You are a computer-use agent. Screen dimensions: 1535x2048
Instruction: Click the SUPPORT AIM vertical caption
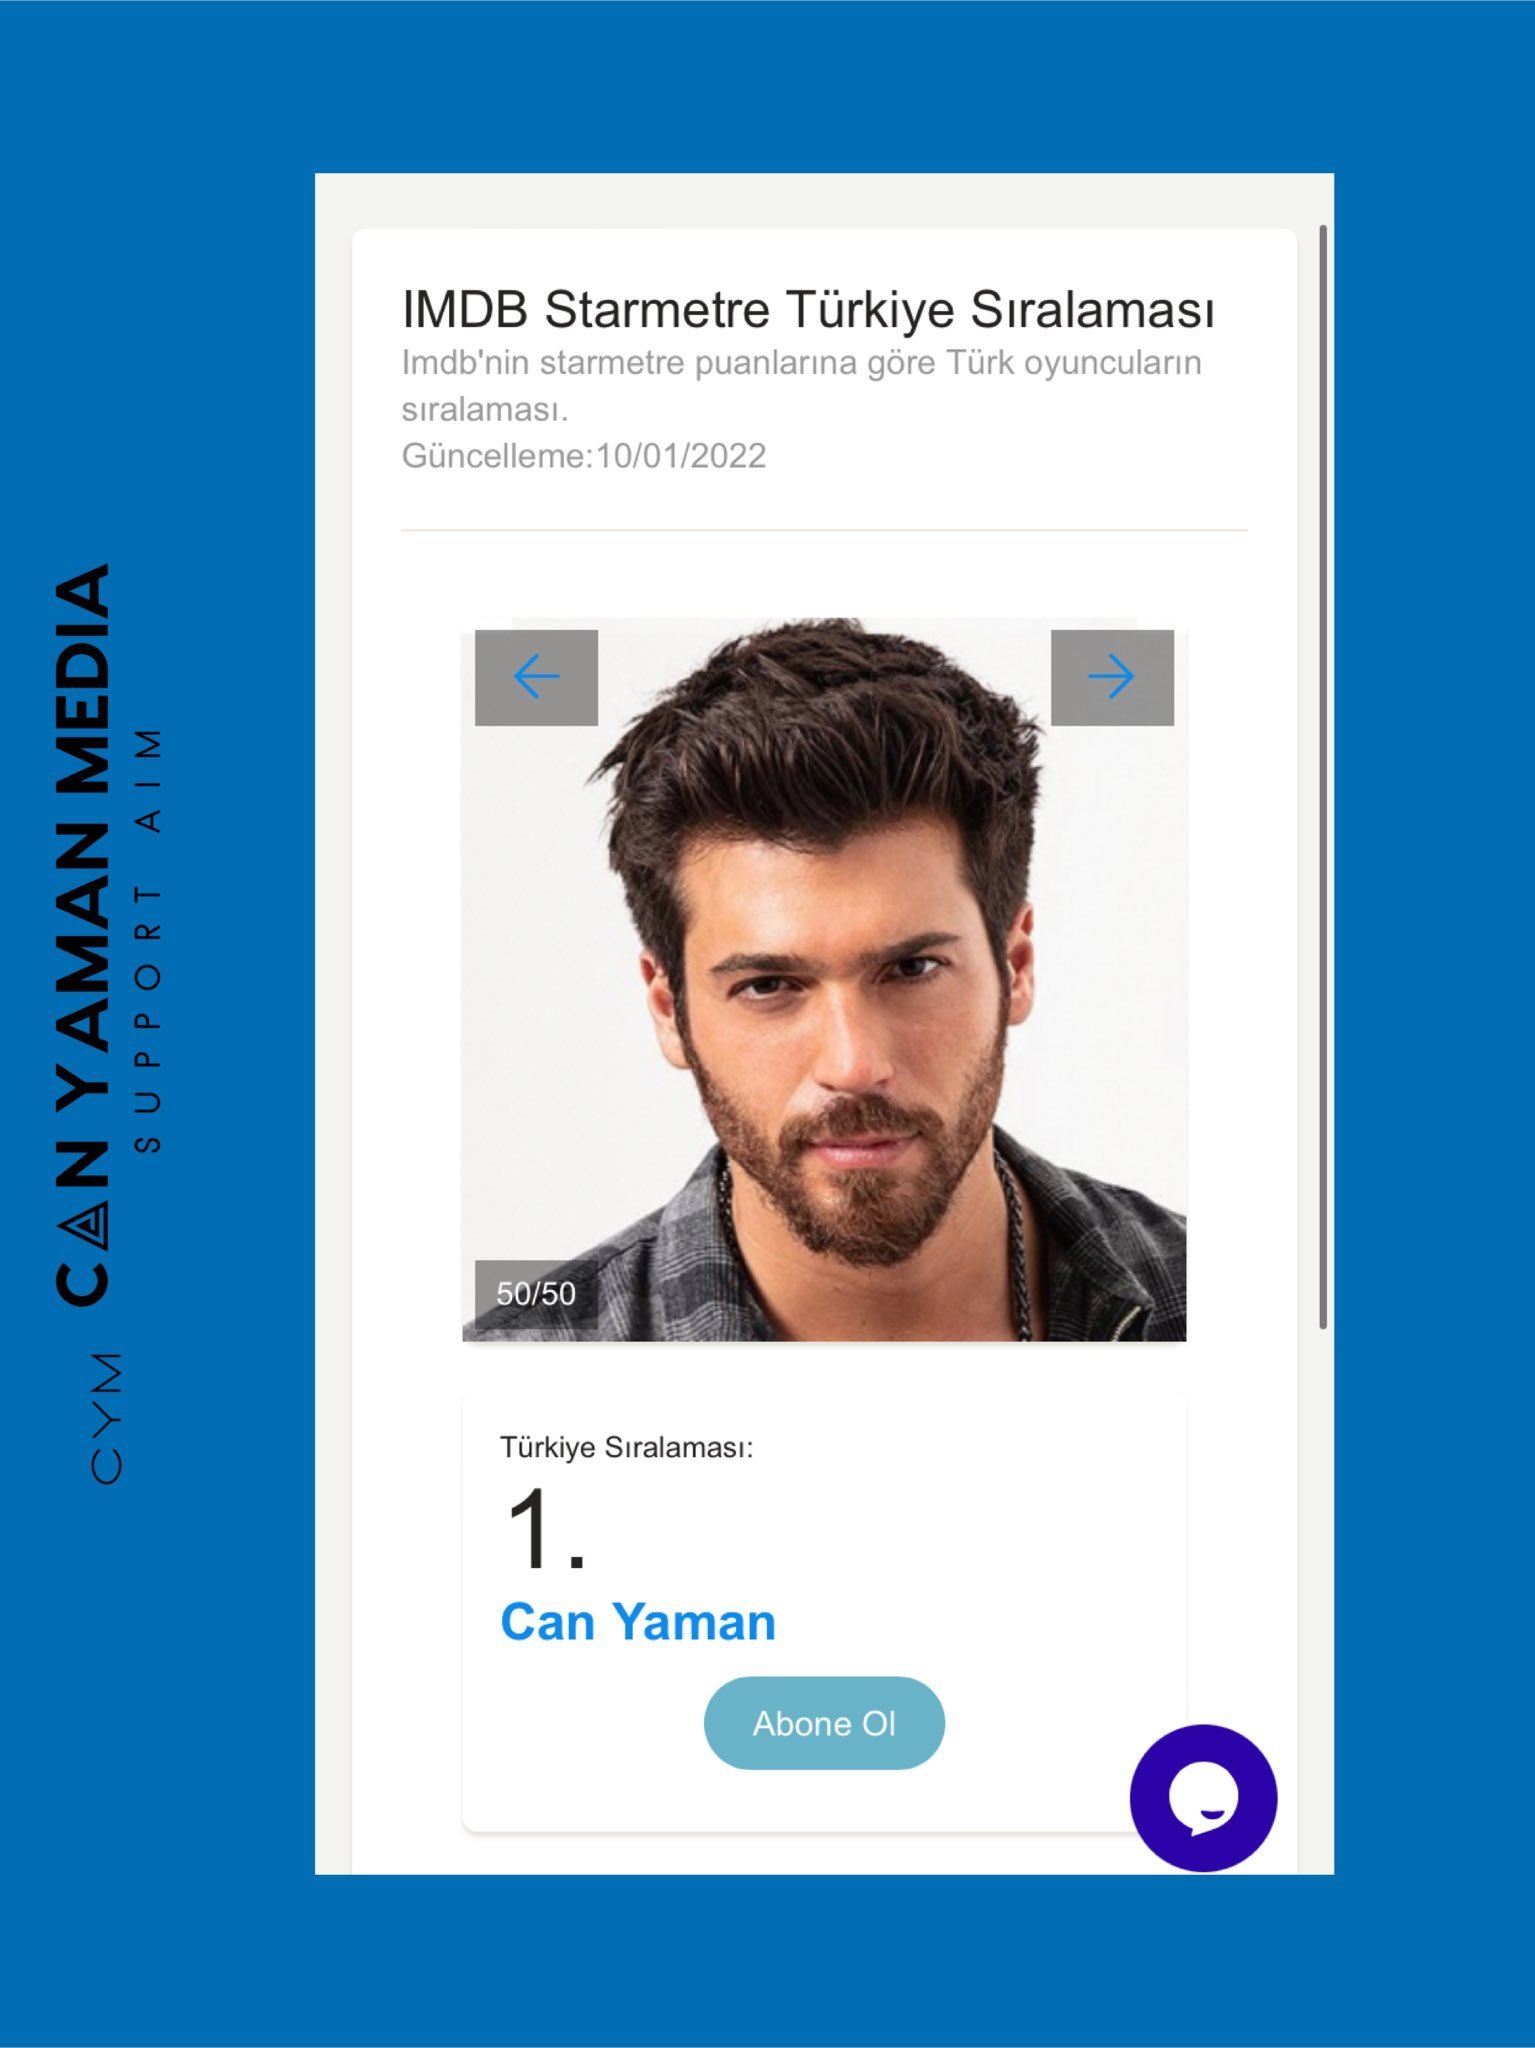[147, 941]
